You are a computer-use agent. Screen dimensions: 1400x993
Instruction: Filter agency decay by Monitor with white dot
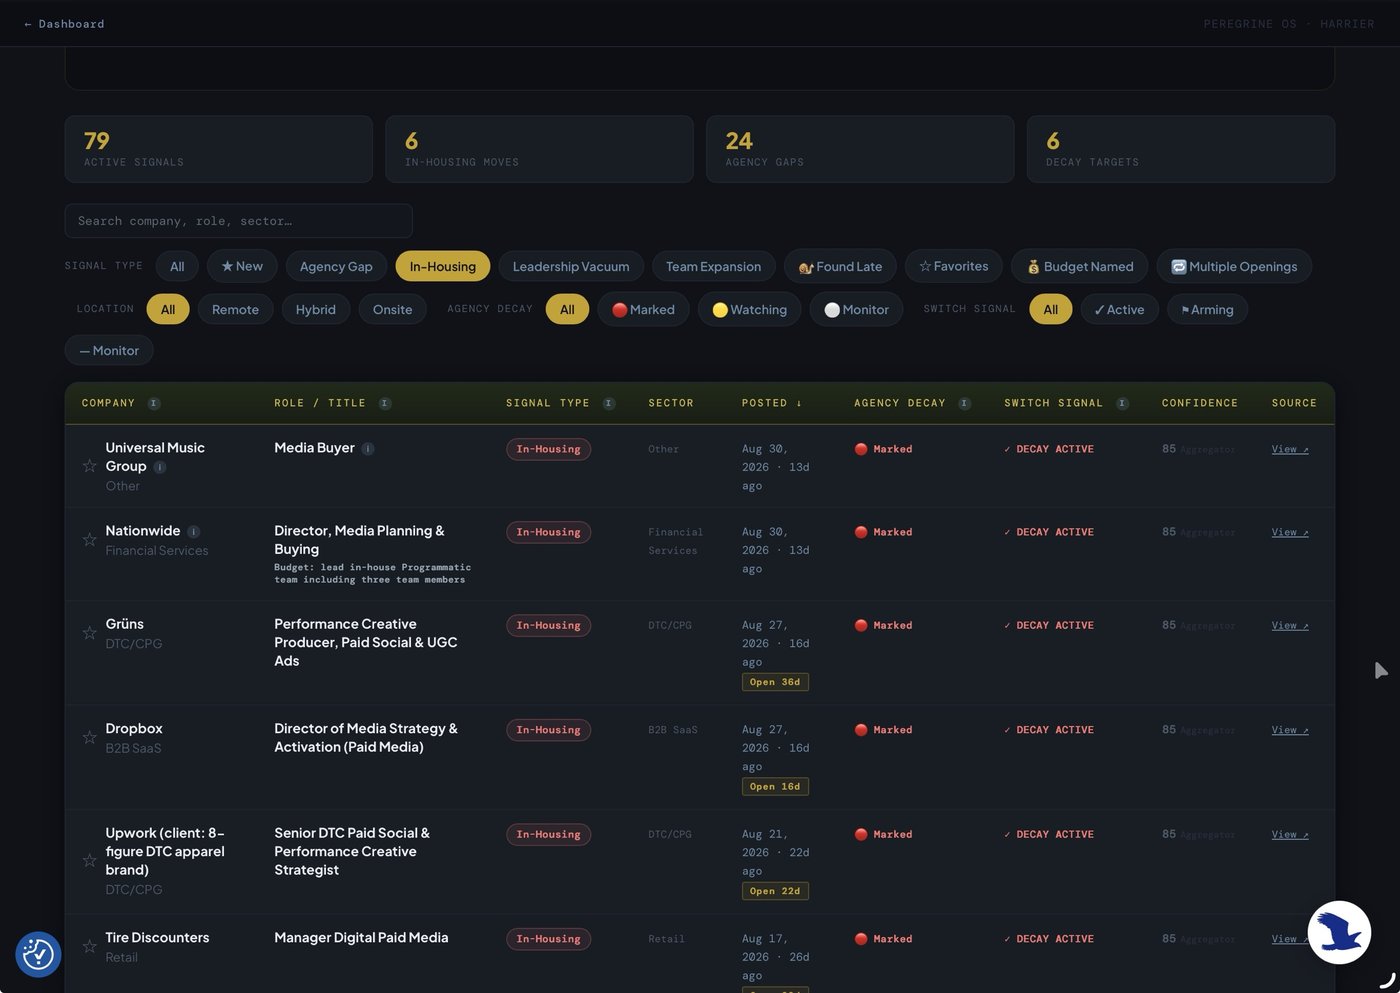[856, 309]
